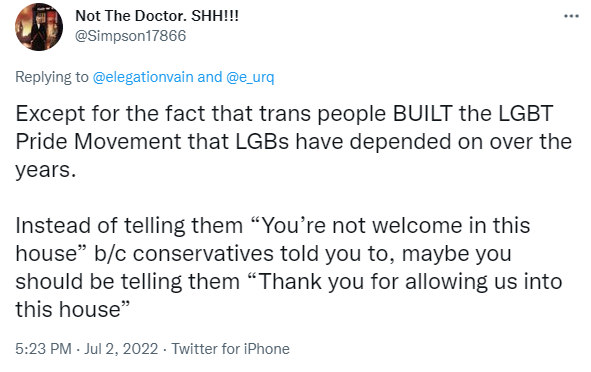Click the word "years." ending the first paragraph

(x=46, y=171)
